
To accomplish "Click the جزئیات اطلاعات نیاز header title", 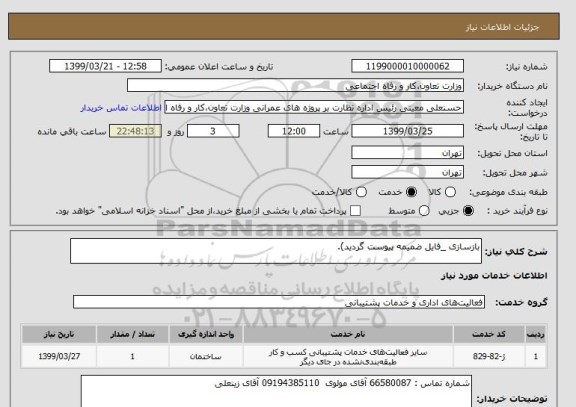I will point(502,28).
